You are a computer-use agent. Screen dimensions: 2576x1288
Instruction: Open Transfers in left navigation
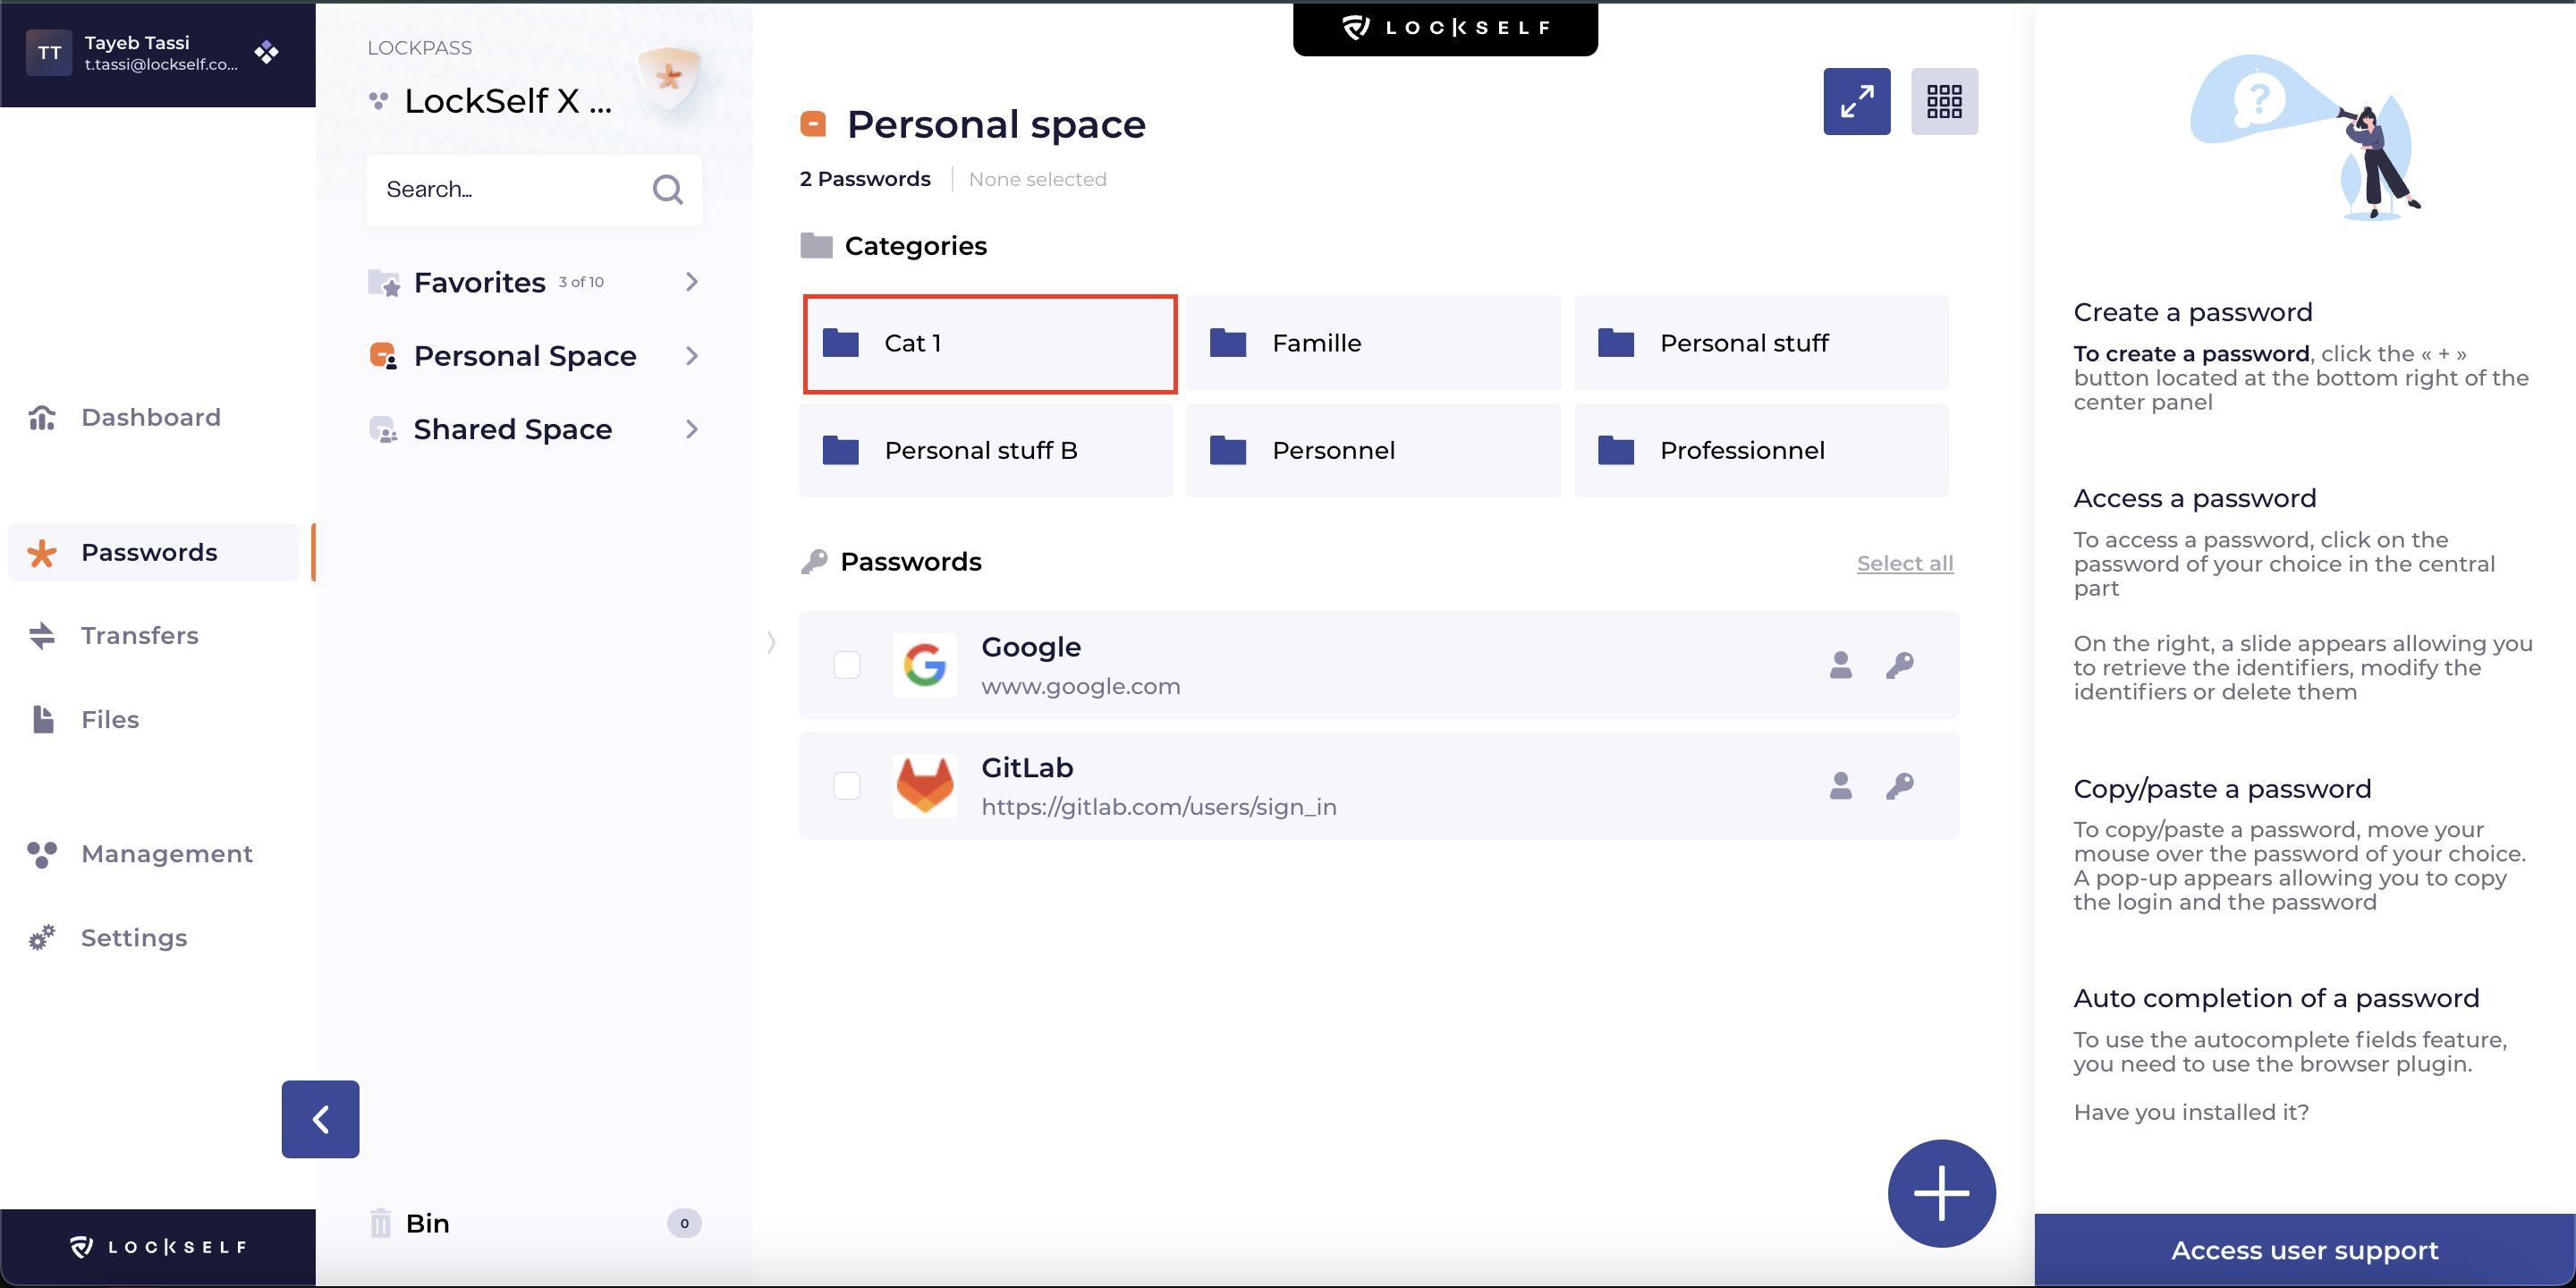[x=139, y=635]
